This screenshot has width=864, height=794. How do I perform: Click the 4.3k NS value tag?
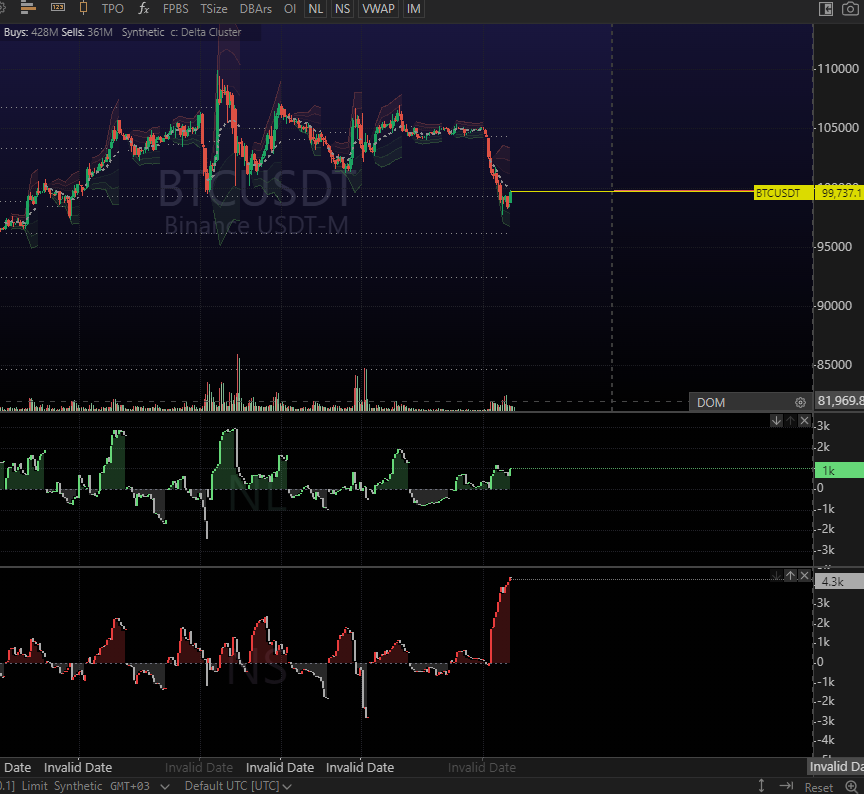coord(839,582)
